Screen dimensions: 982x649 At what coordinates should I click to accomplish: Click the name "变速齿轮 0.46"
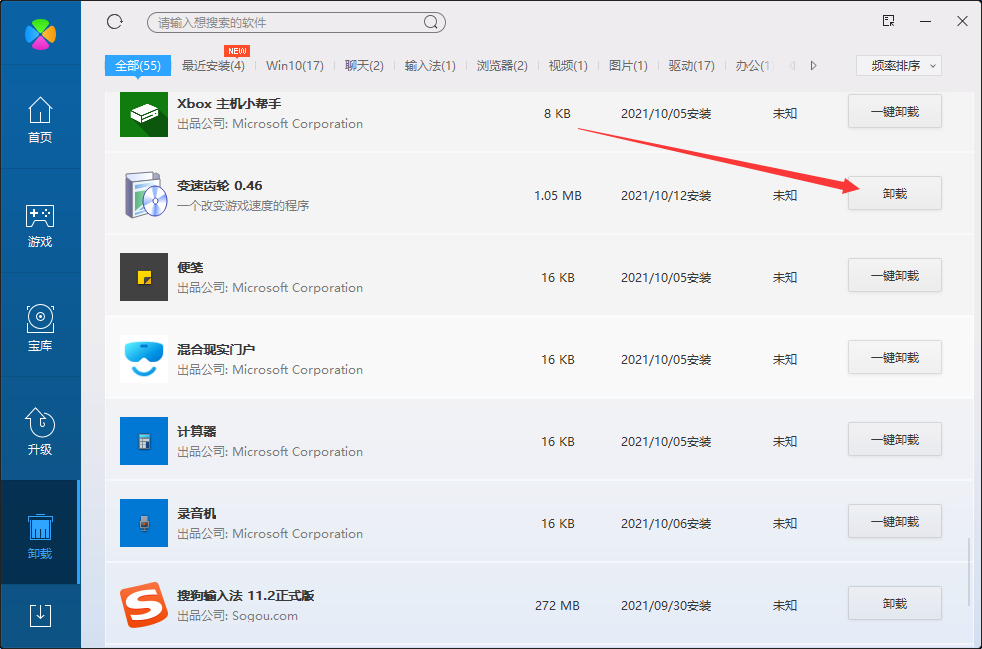[x=220, y=185]
